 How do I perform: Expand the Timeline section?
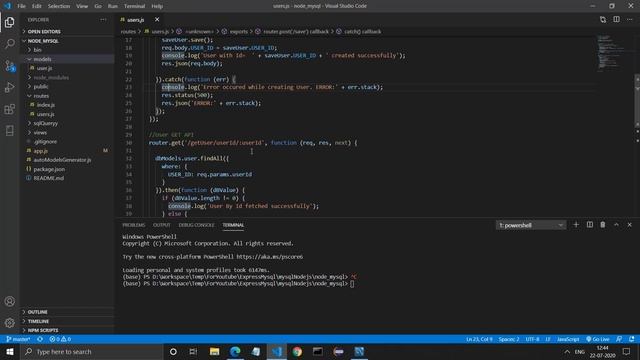coord(67,321)
